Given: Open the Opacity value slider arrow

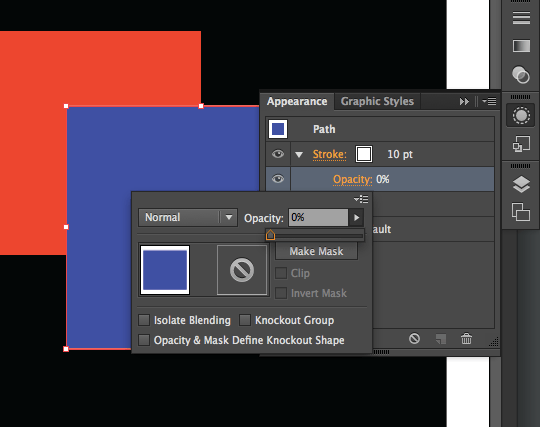Looking at the screenshot, I should 356,218.
